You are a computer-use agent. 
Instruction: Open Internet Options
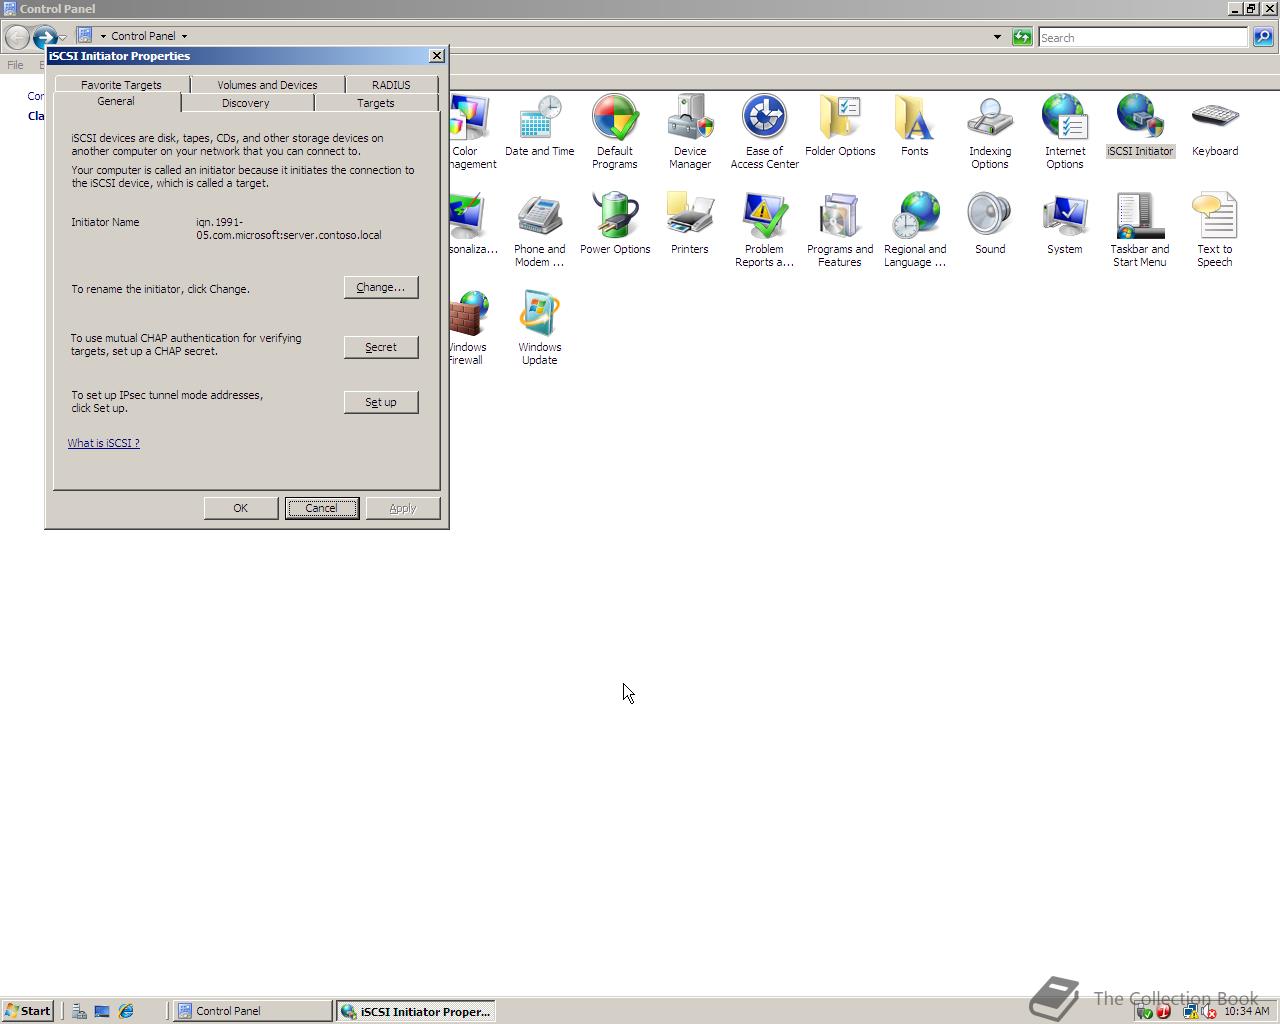click(x=1064, y=132)
